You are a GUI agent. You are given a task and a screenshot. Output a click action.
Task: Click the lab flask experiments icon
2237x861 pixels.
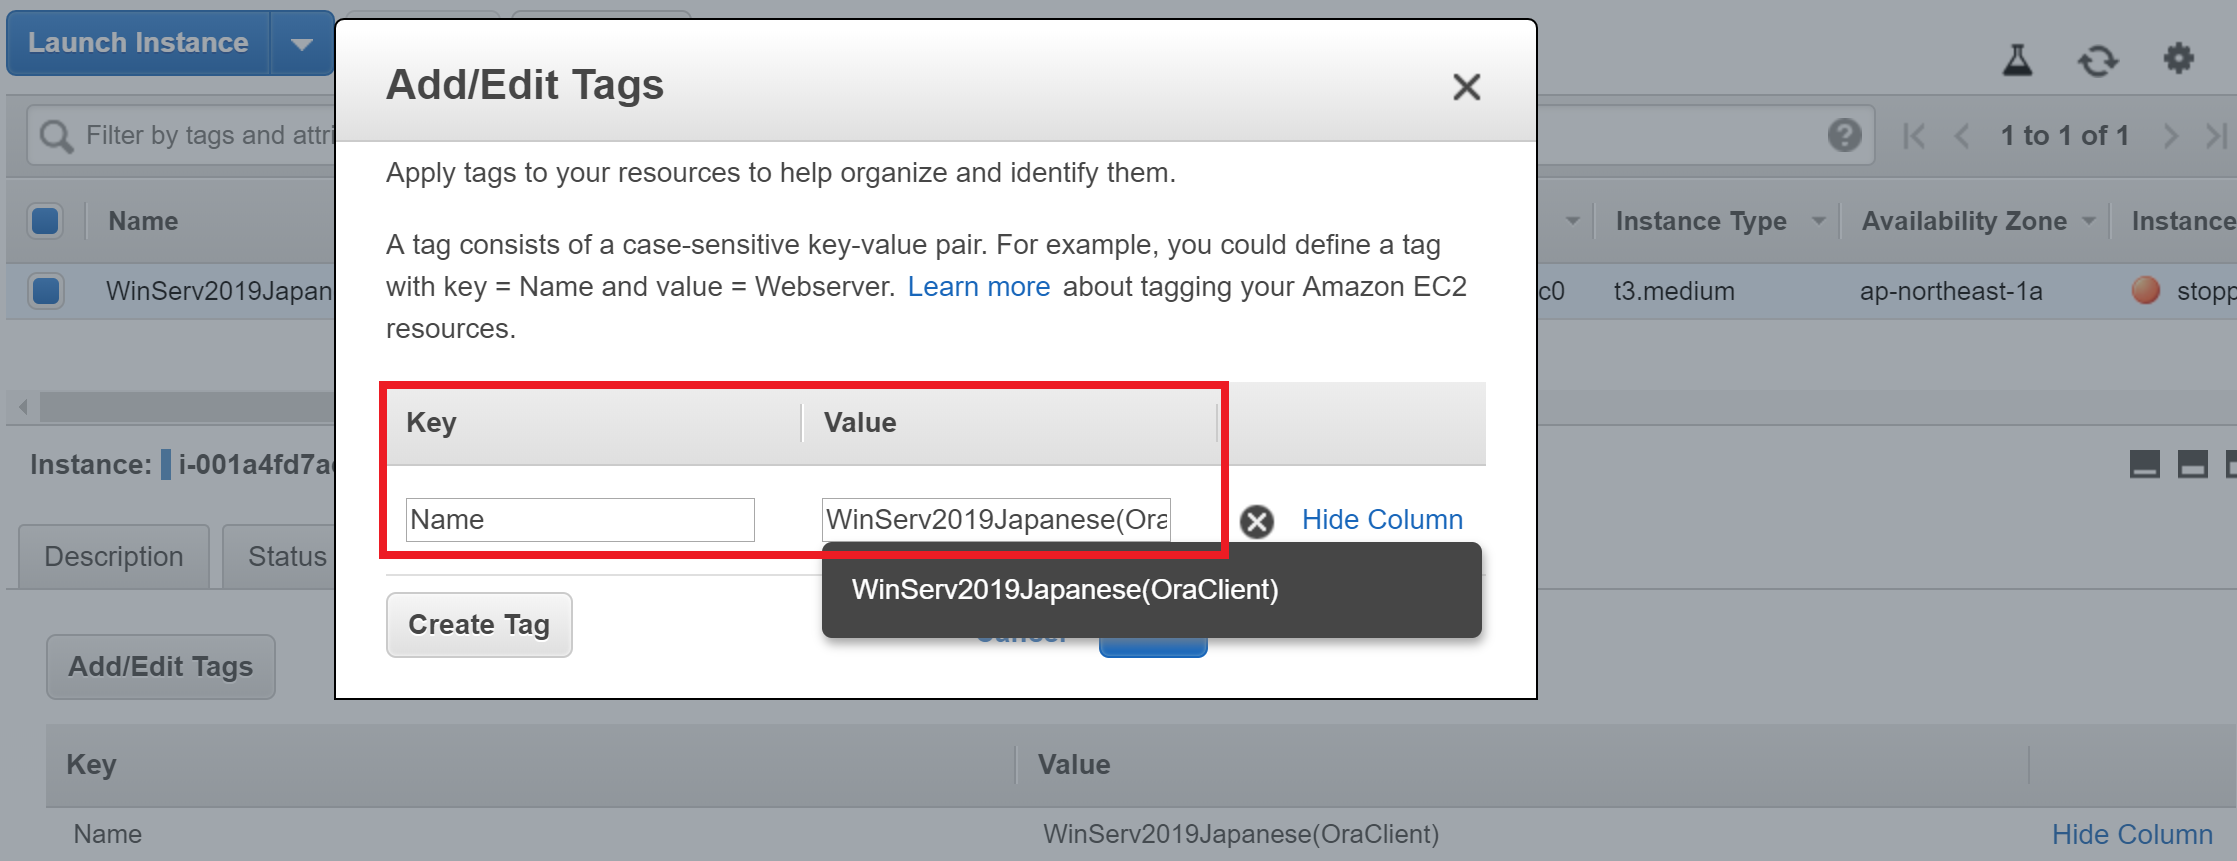pyautogui.click(x=2017, y=60)
